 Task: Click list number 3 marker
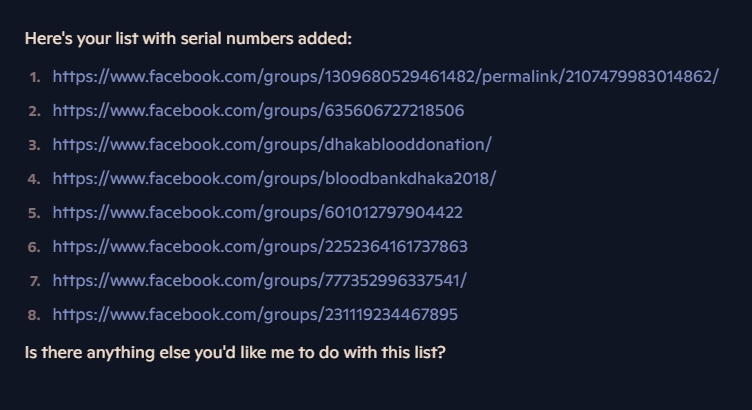click(x=35, y=145)
